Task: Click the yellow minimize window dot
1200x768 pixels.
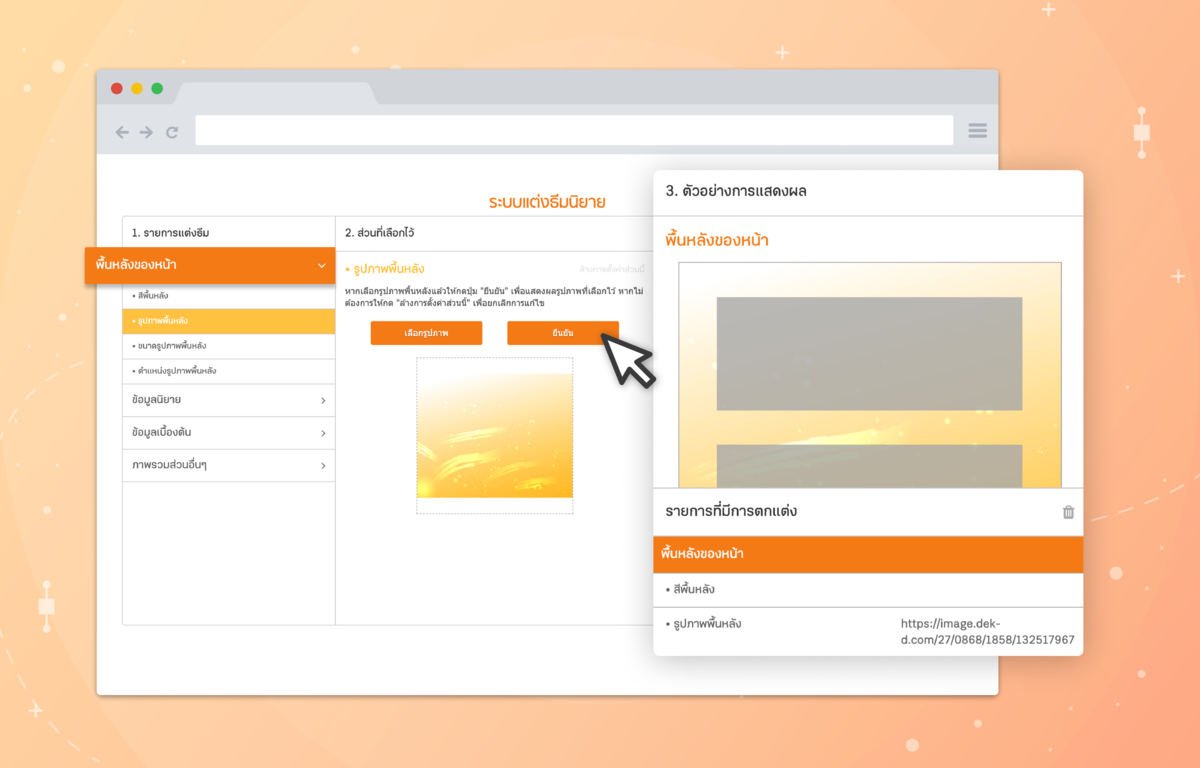Action: (137, 88)
